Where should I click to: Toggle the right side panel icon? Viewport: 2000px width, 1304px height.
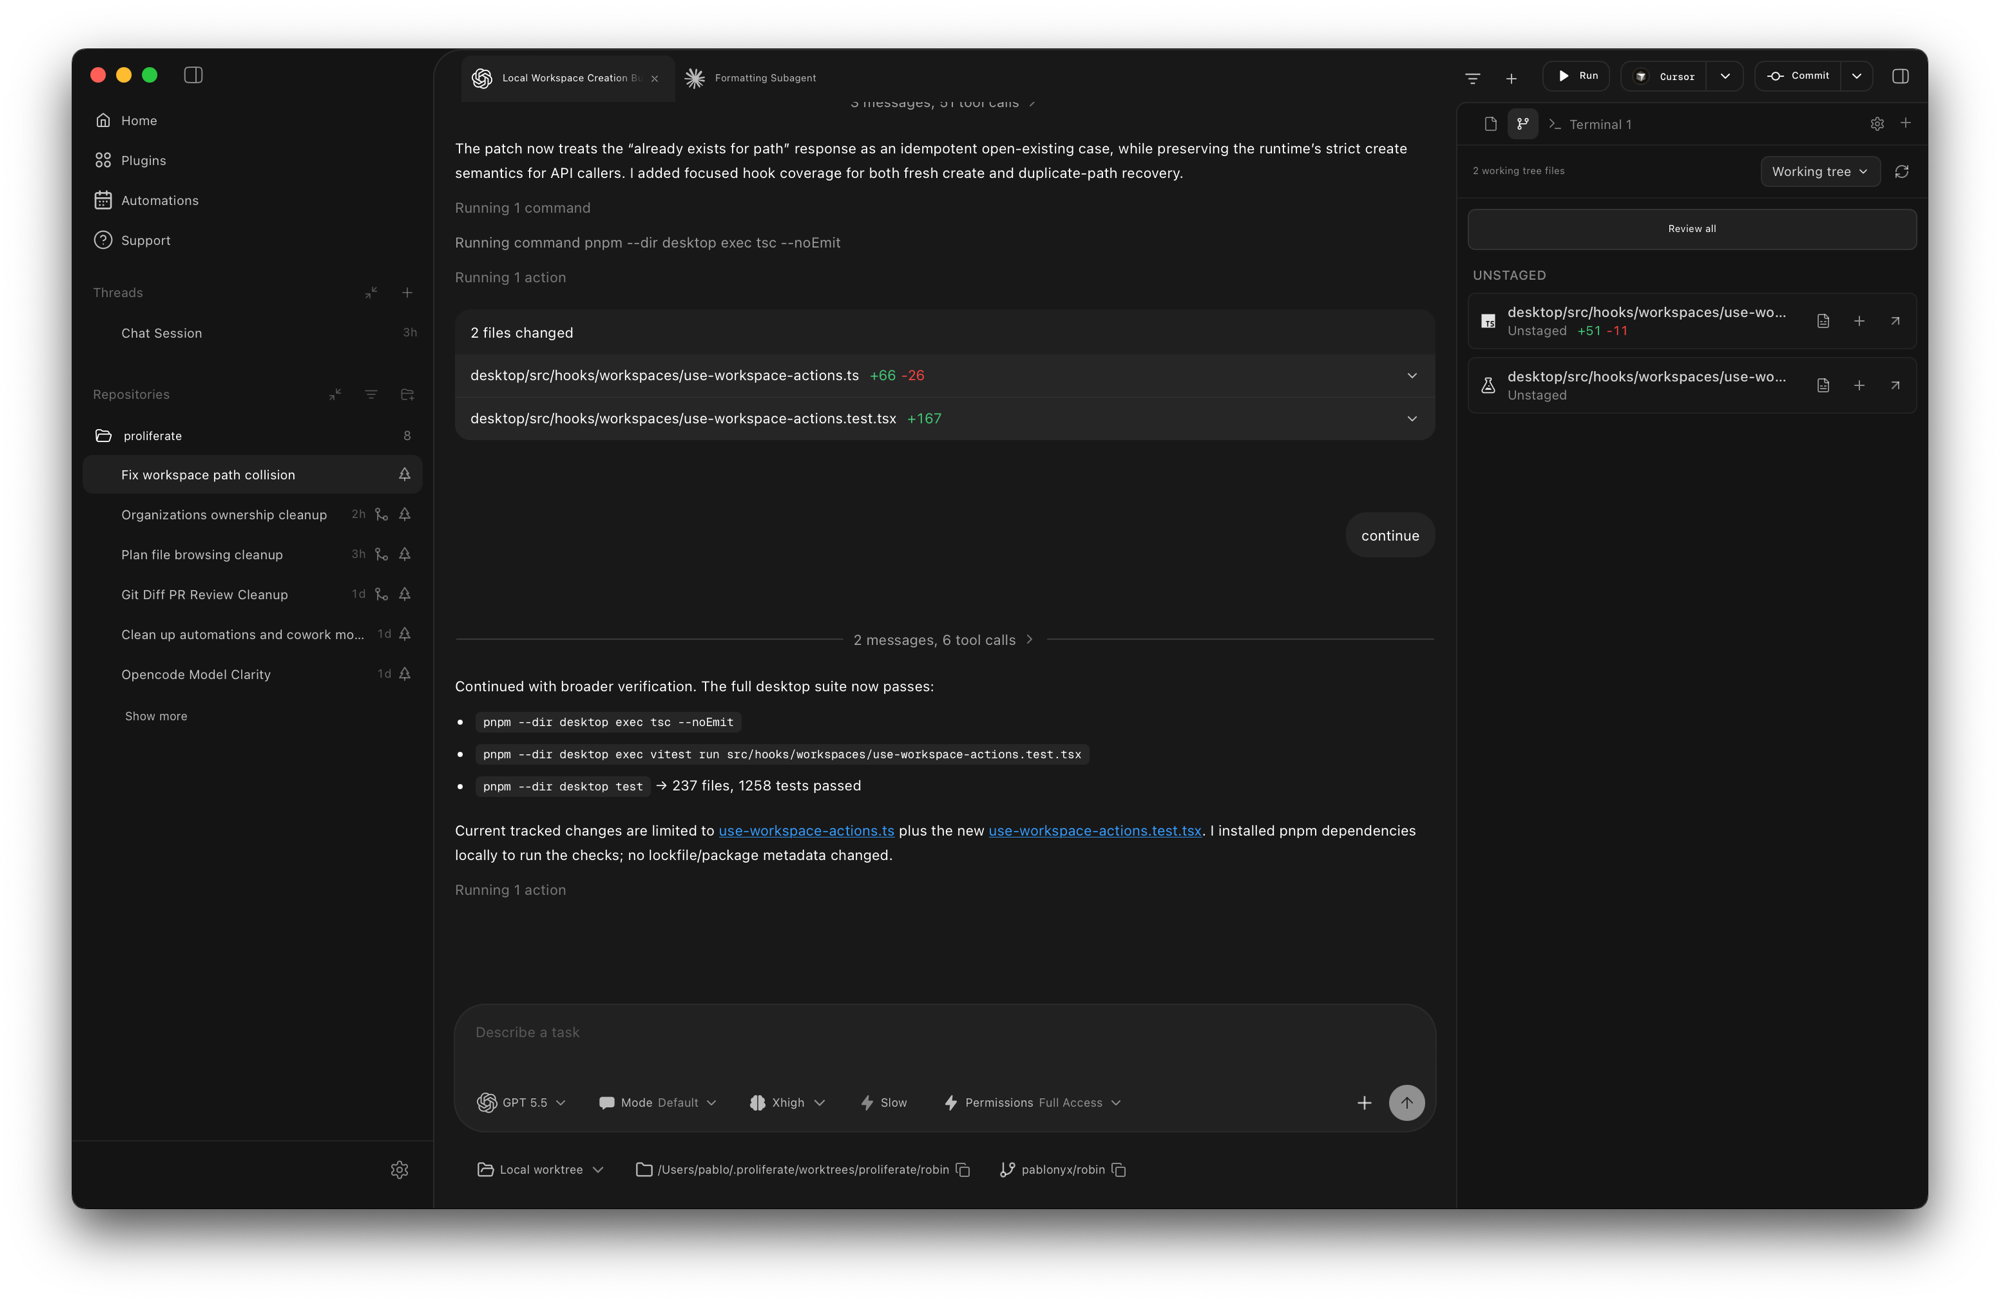(x=1901, y=76)
